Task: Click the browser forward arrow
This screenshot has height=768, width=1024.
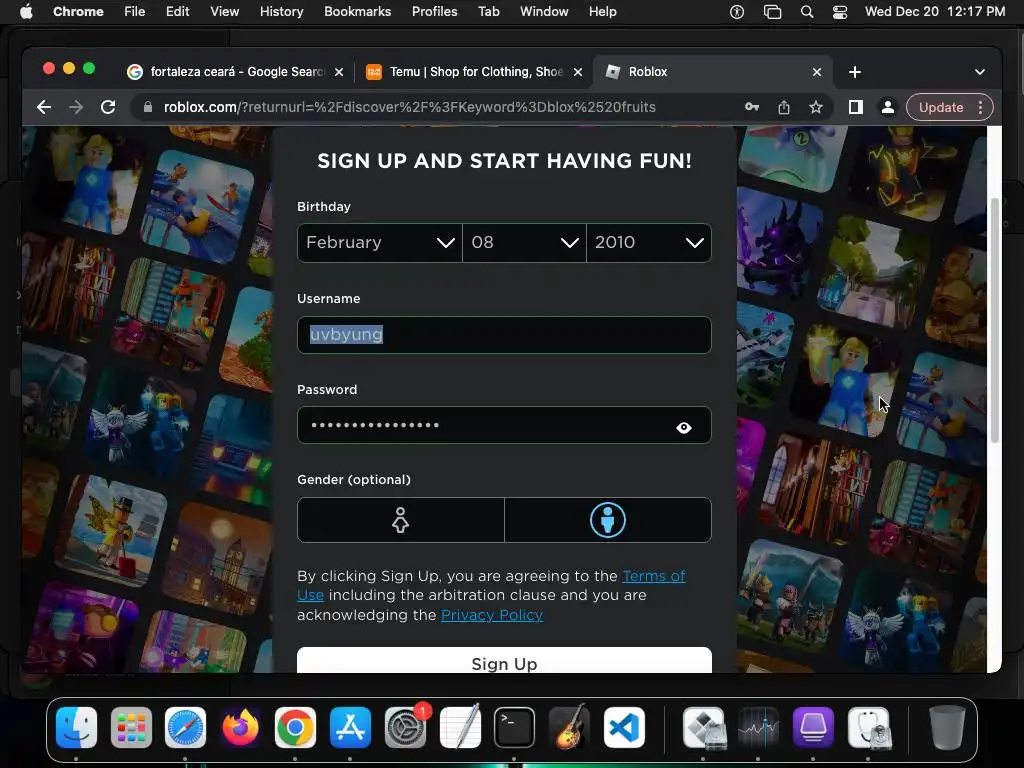Action: [76, 107]
